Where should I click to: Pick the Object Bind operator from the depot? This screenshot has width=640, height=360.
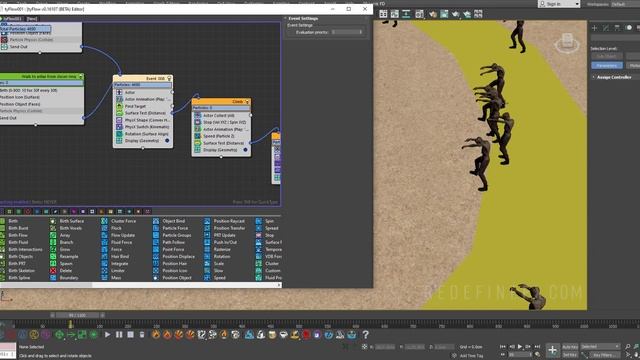(169, 221)
